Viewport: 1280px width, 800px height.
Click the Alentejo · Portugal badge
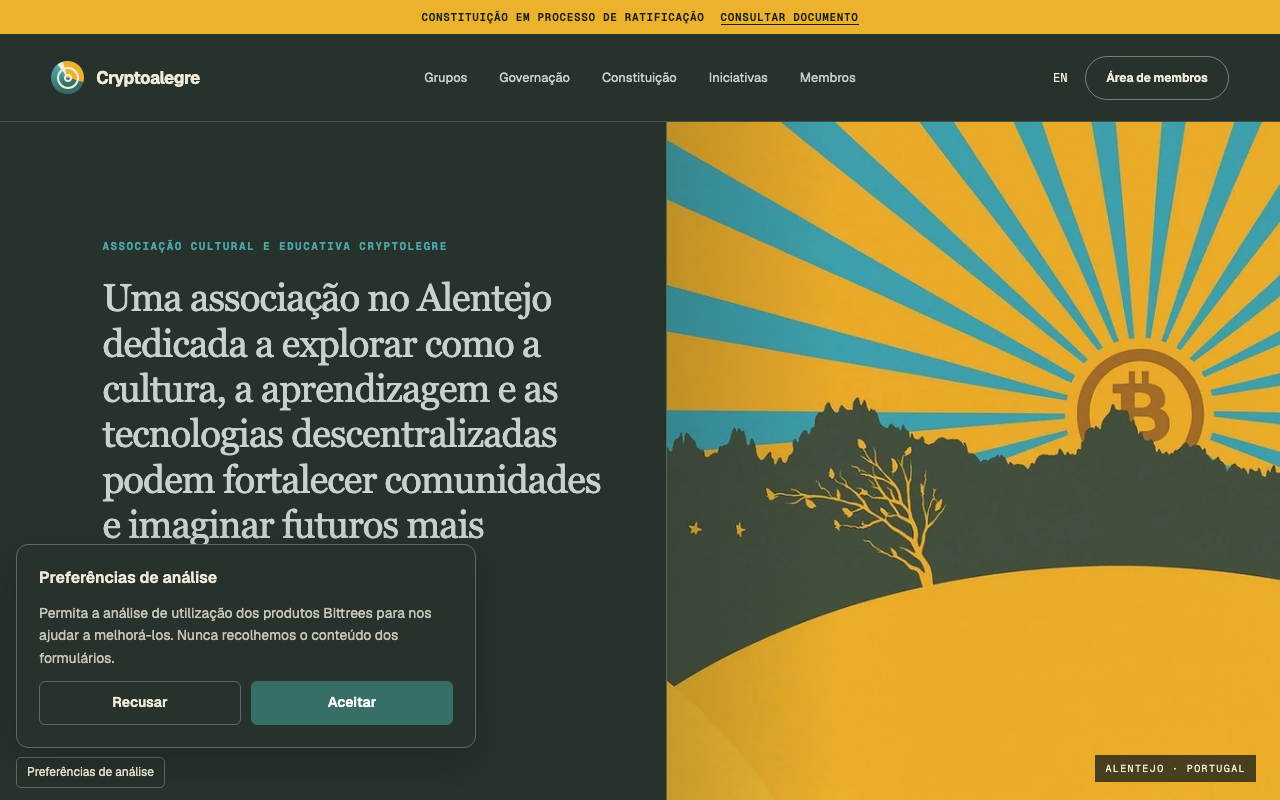click(x=1175, y=769)
